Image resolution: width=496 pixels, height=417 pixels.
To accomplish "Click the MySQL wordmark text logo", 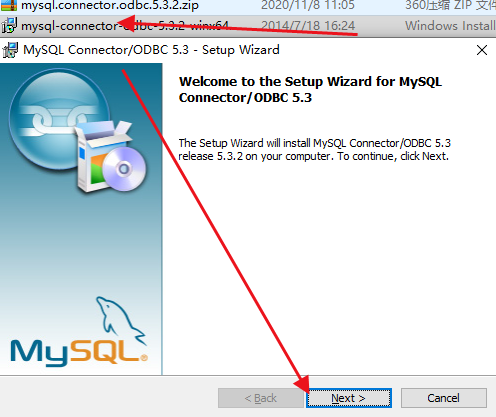I will click(79, 353).
